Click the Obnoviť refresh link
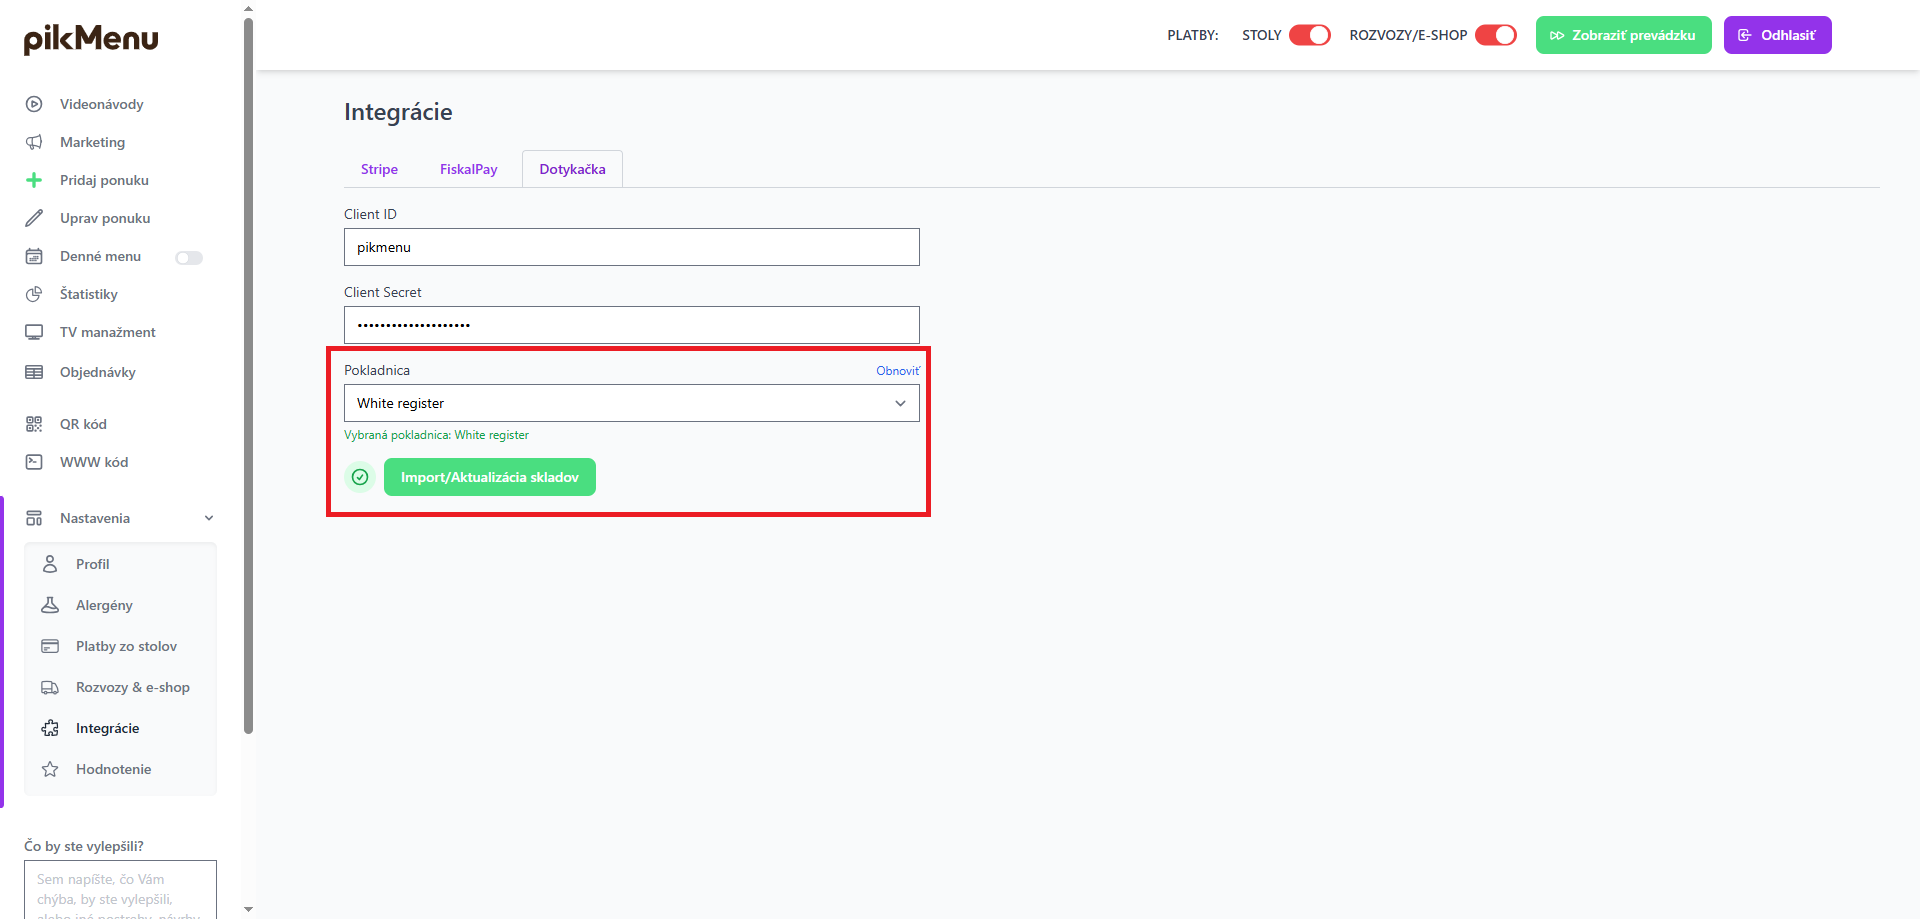1920x919 pixels. pyautogui.click(x=897, y=371)
